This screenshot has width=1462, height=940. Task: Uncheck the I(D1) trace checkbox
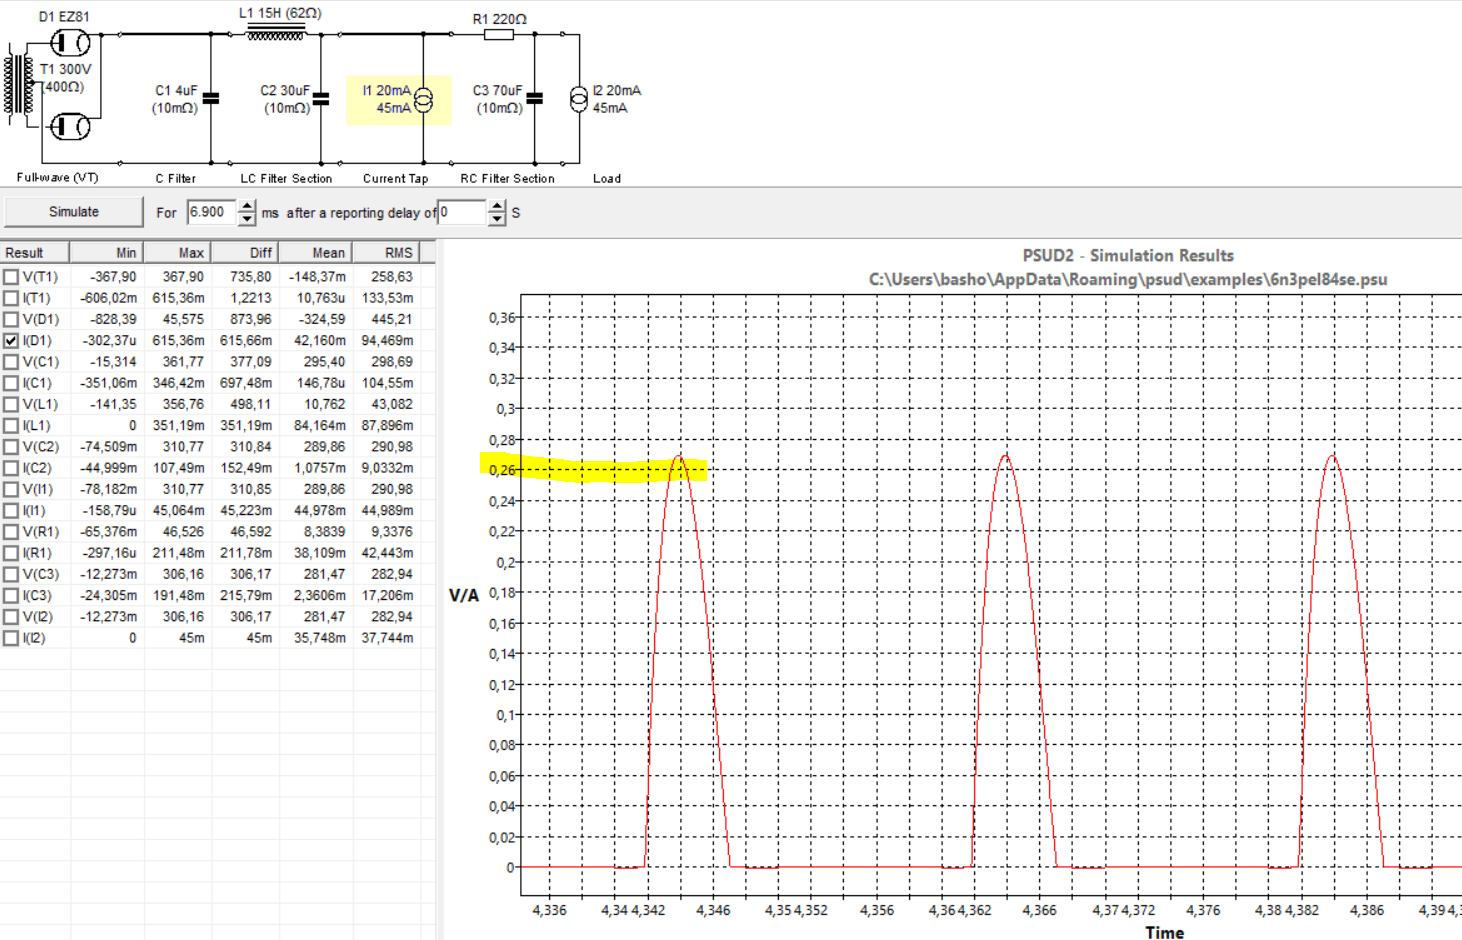pos(11,341)
